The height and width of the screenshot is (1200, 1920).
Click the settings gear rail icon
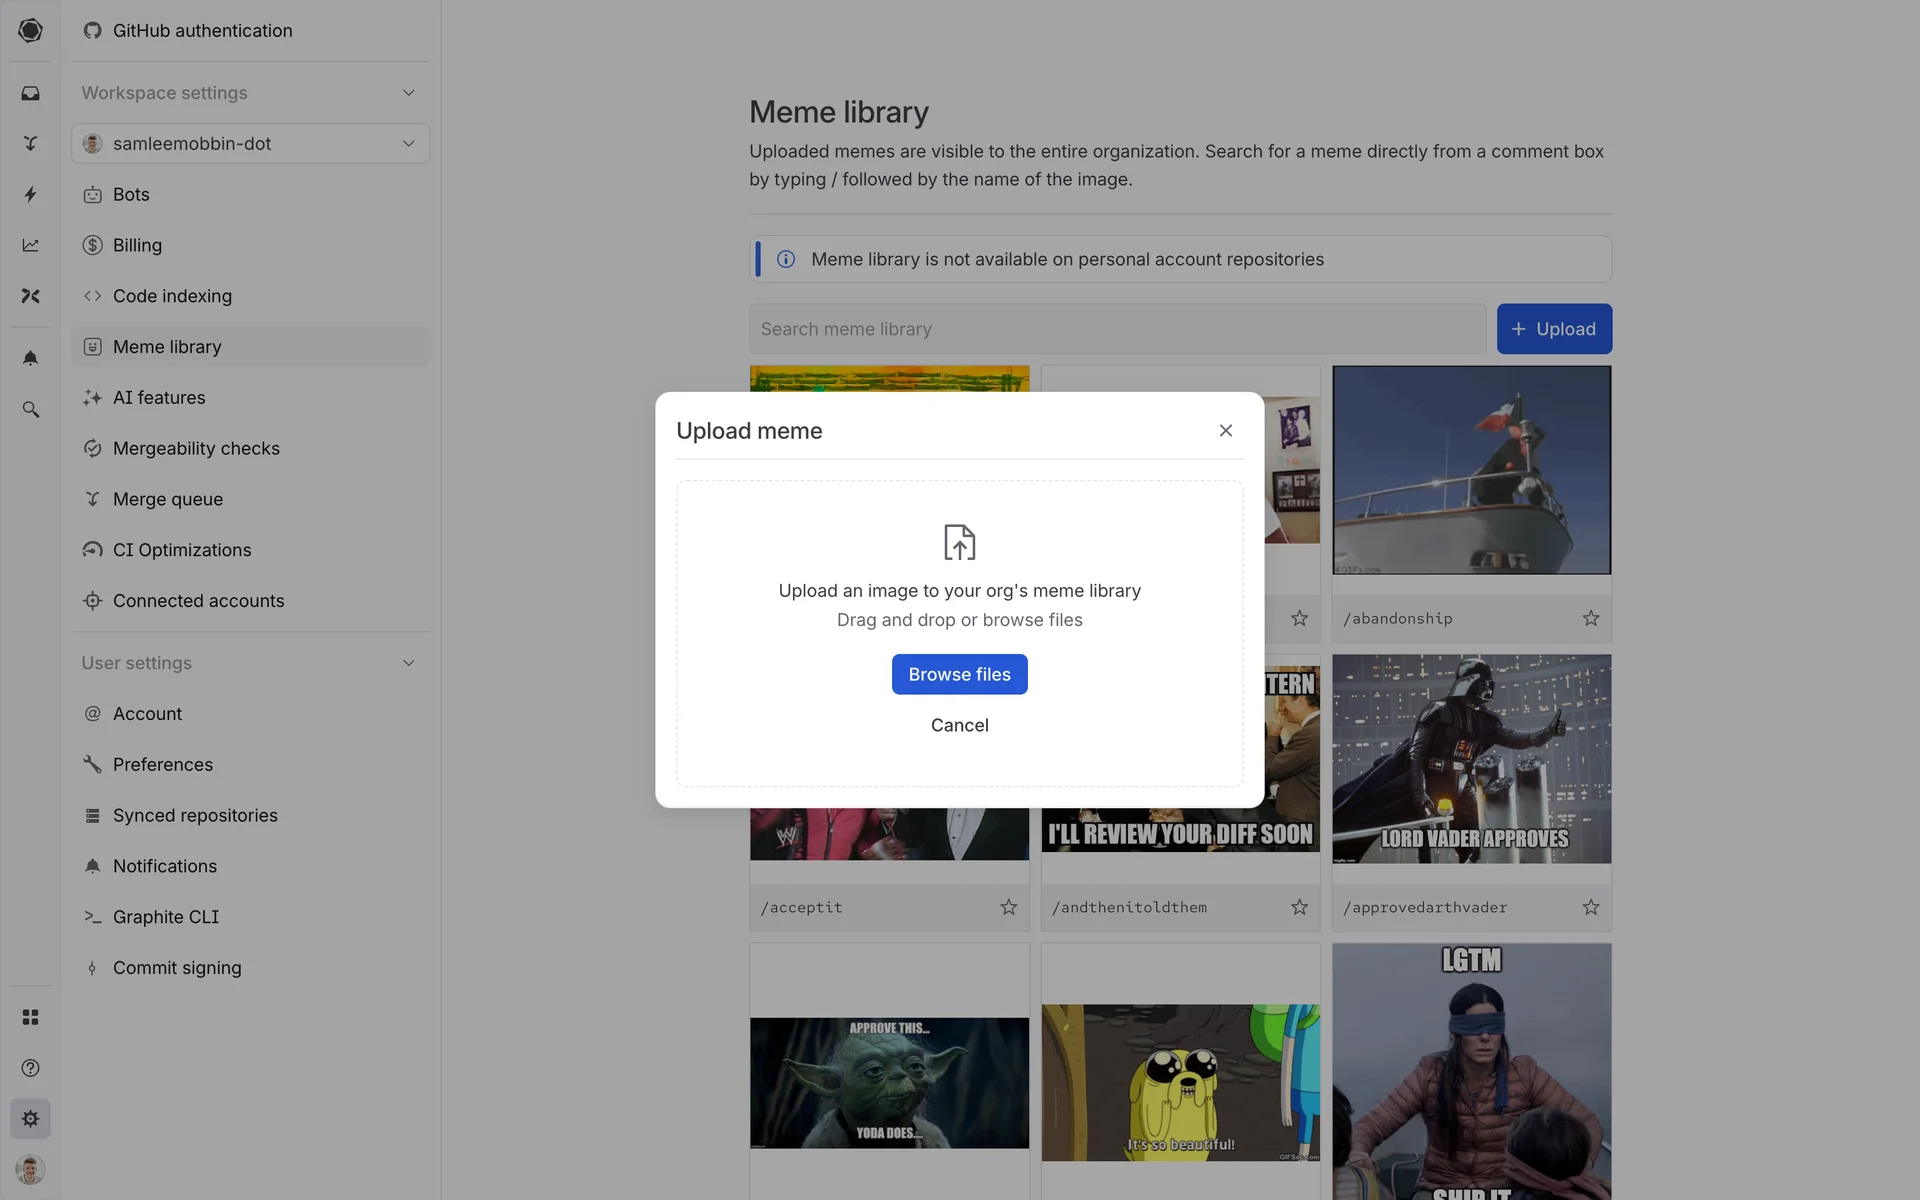click(x=30, y=1119)
